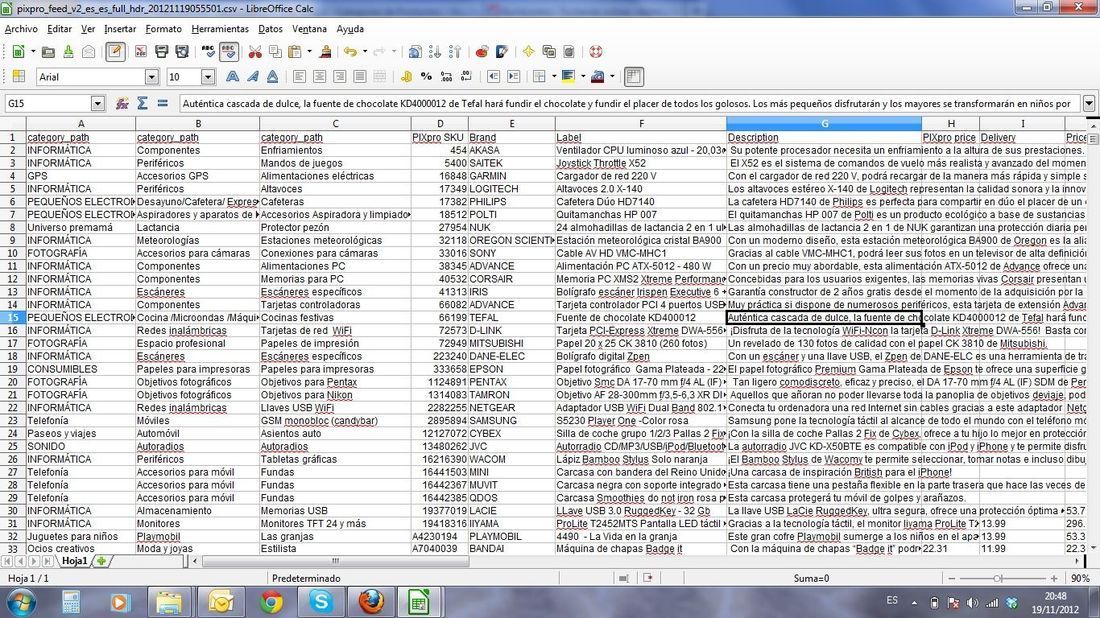Image resolution: width=1100 pixels, height=618 pixels.
Task: Open the Archivo menu
Action: click(21, 29)
